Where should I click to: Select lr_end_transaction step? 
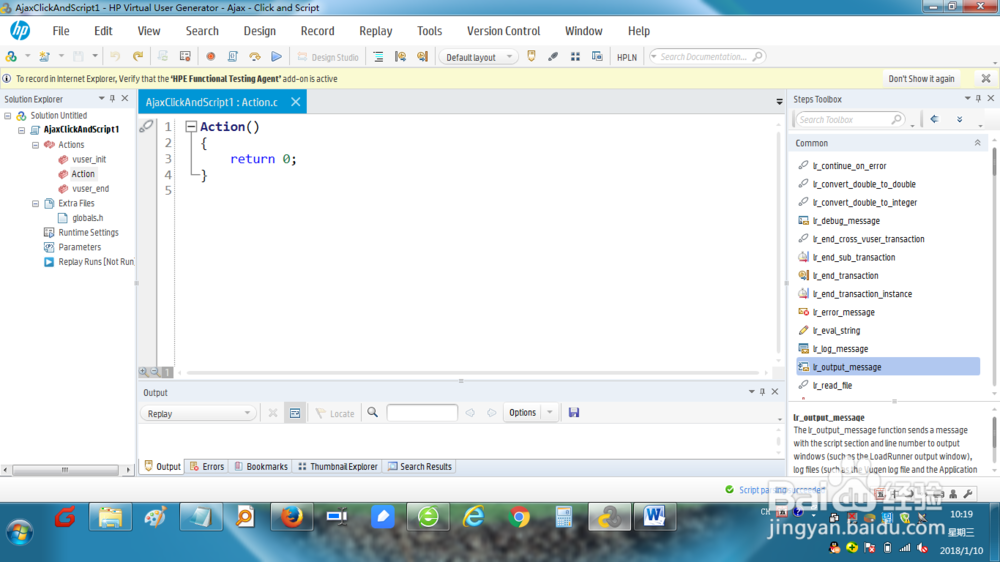pyautogui.click(x=846, y=276)
